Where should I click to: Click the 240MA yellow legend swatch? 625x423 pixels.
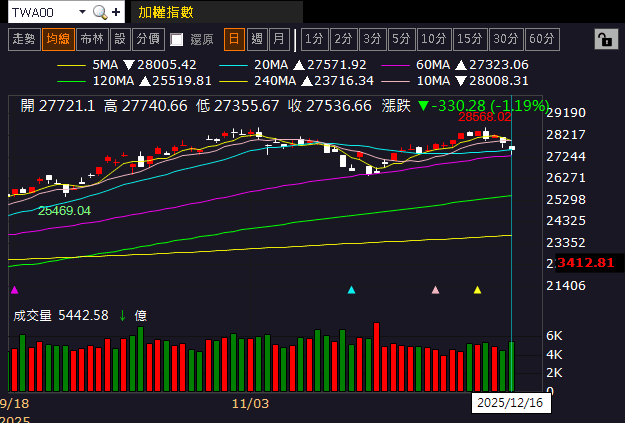pos(234,81)
